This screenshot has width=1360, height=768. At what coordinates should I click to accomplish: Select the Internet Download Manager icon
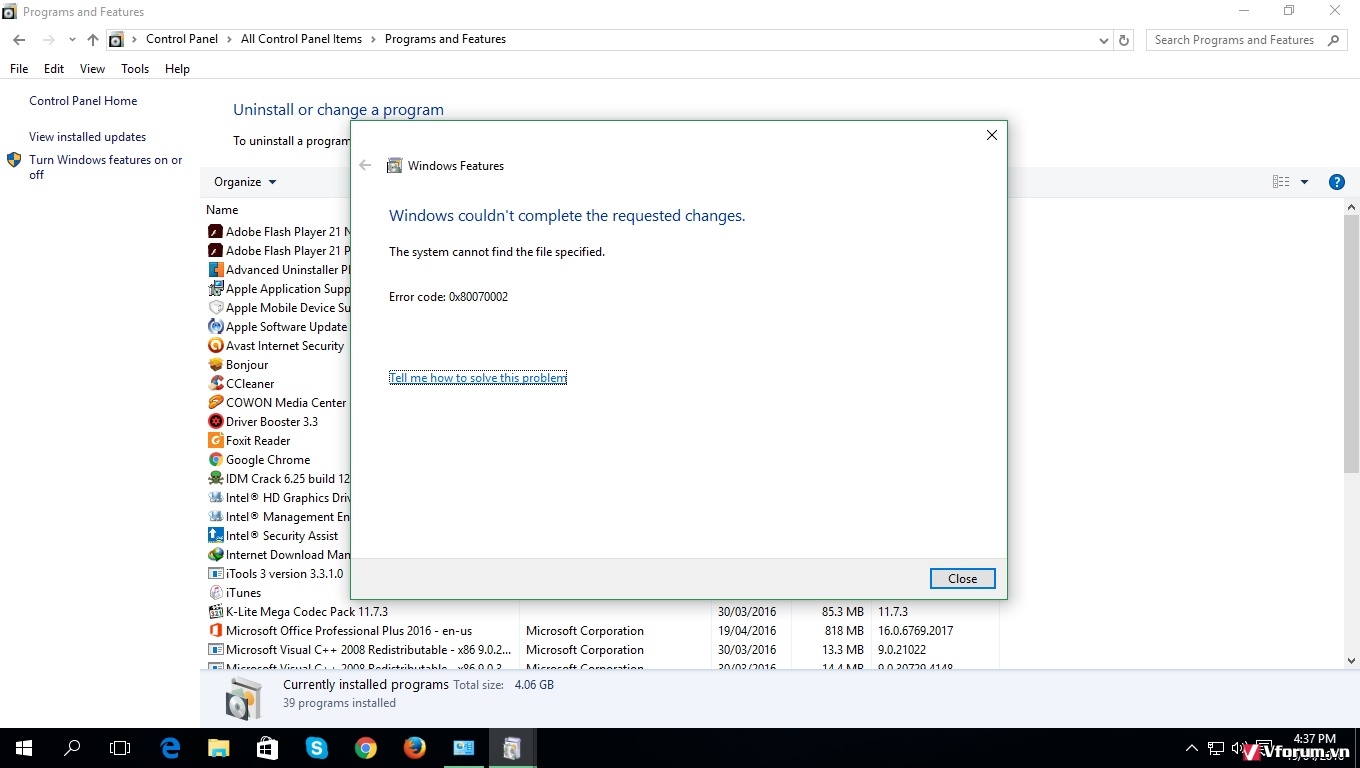(215, 555)
